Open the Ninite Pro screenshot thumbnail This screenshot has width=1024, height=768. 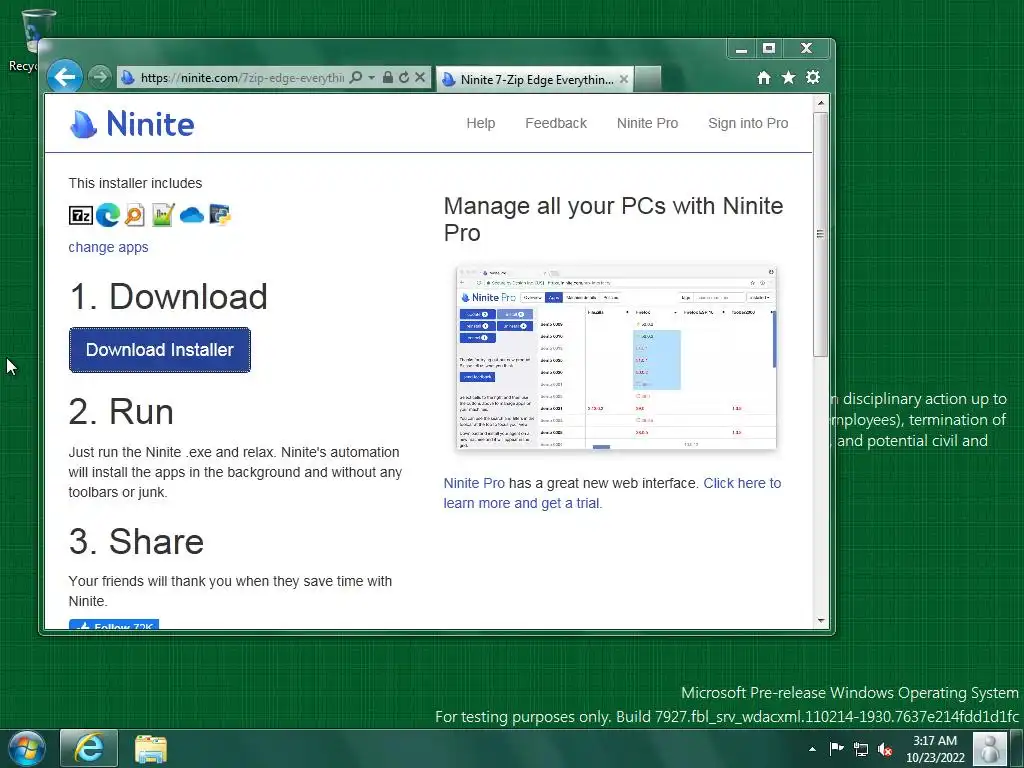tap(616, 358)
